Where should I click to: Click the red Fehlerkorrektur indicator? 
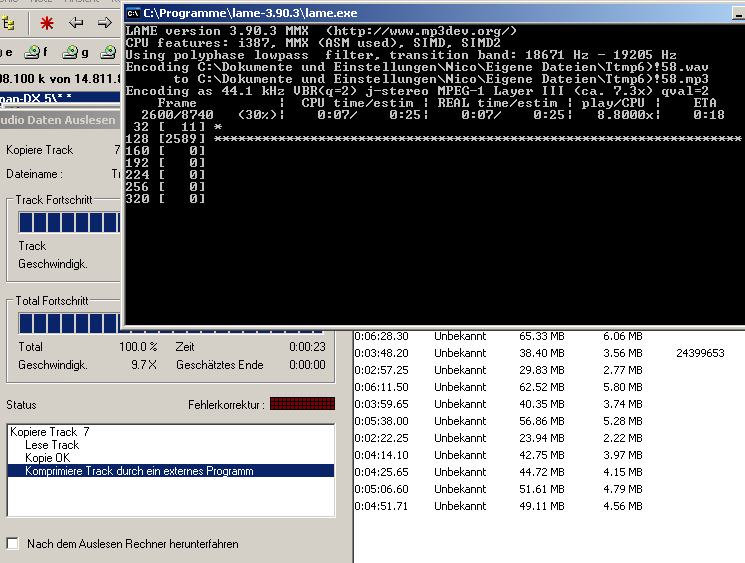click(x=302, y=404)
